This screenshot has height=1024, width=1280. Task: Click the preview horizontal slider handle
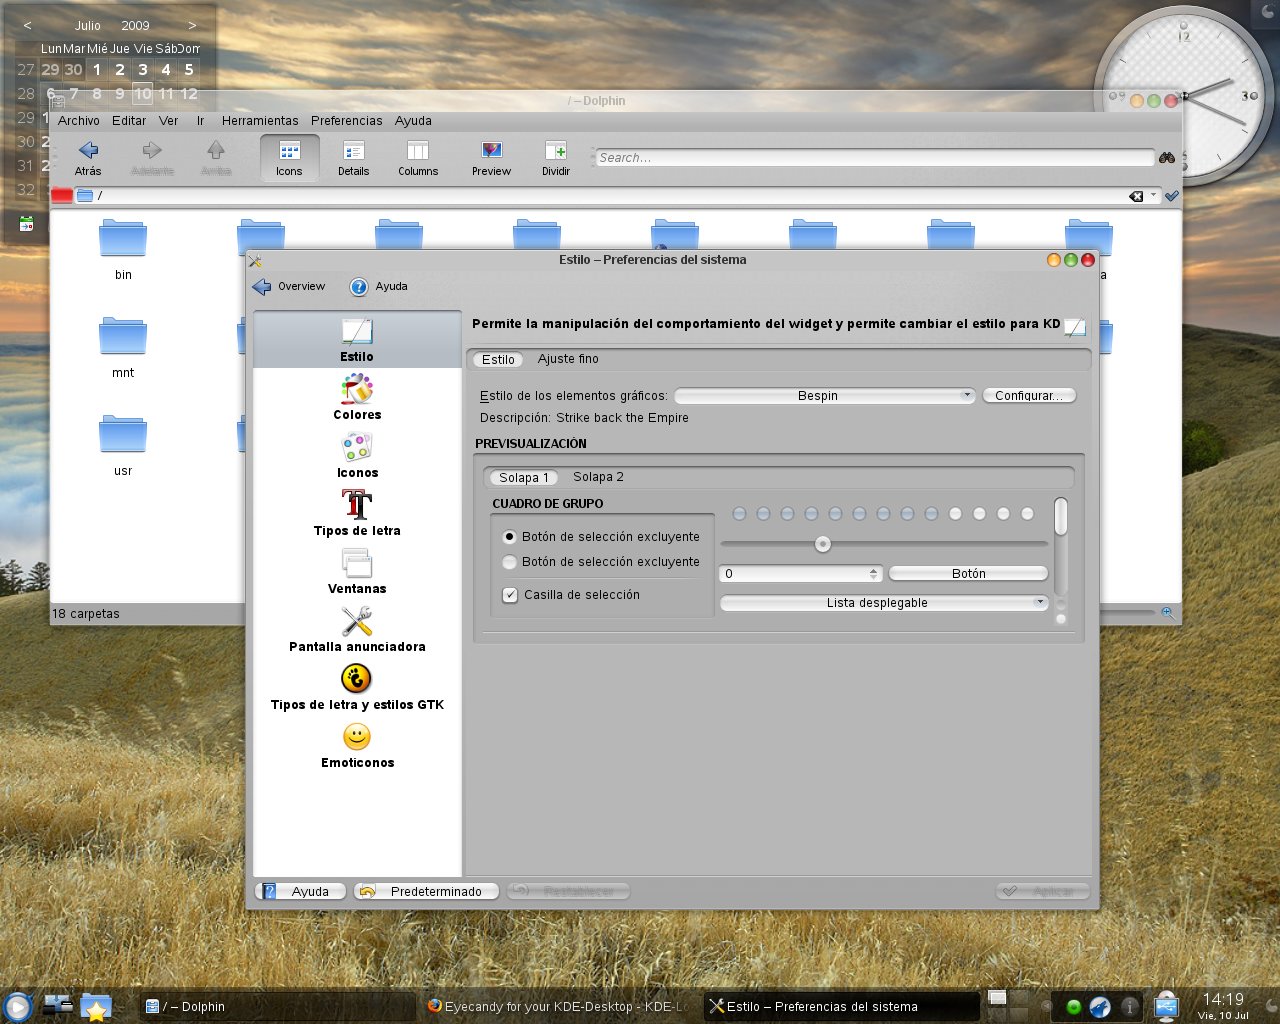coord(823,545)
